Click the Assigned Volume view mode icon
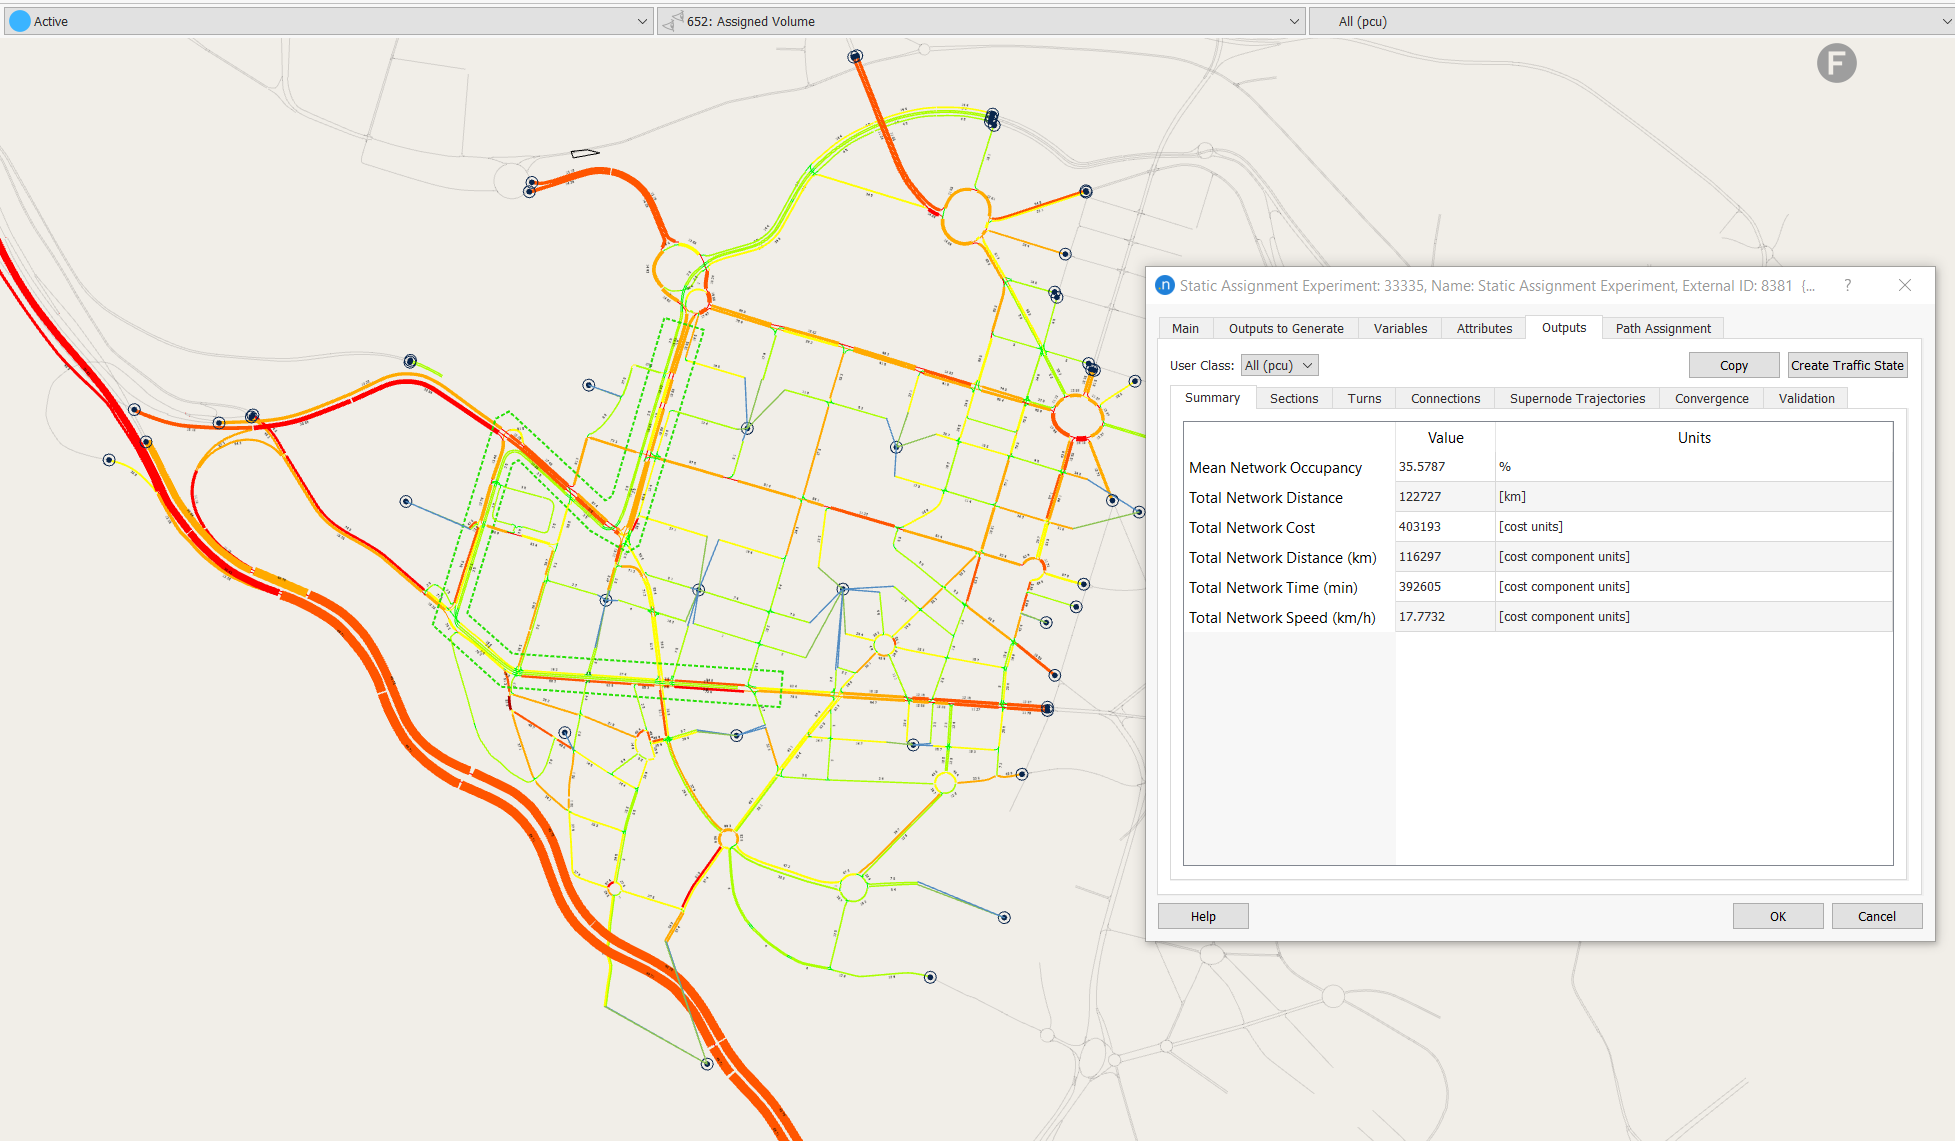 coord(673,21)
